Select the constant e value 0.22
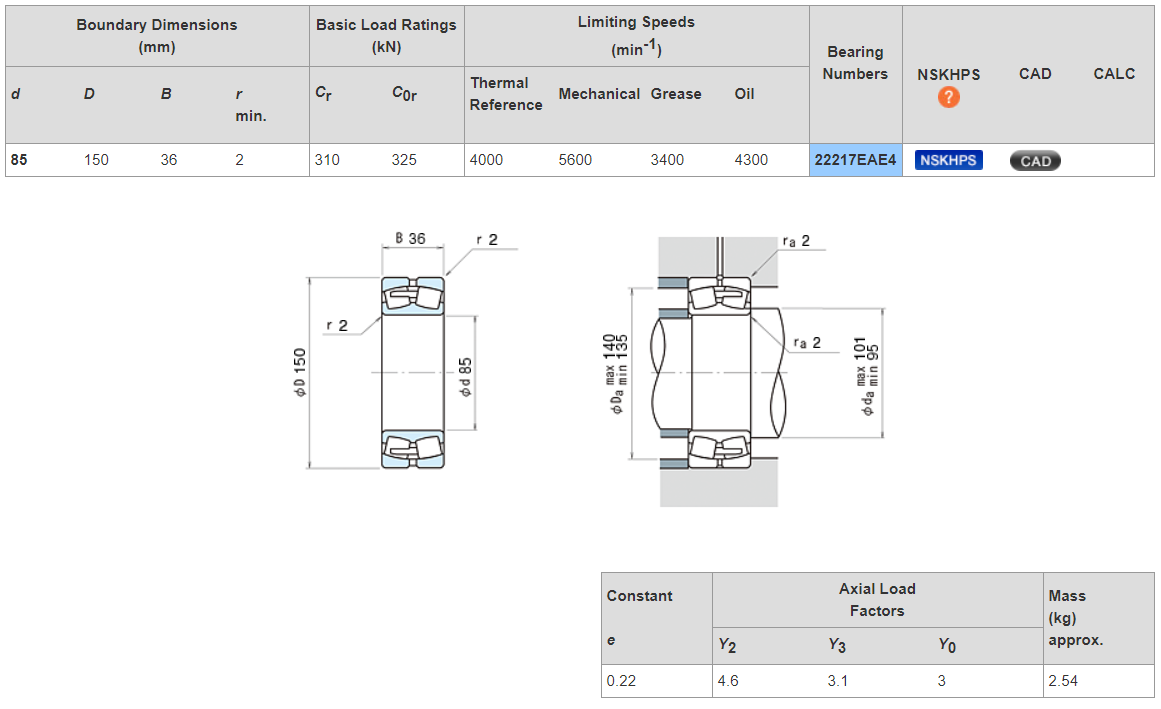 621,681
